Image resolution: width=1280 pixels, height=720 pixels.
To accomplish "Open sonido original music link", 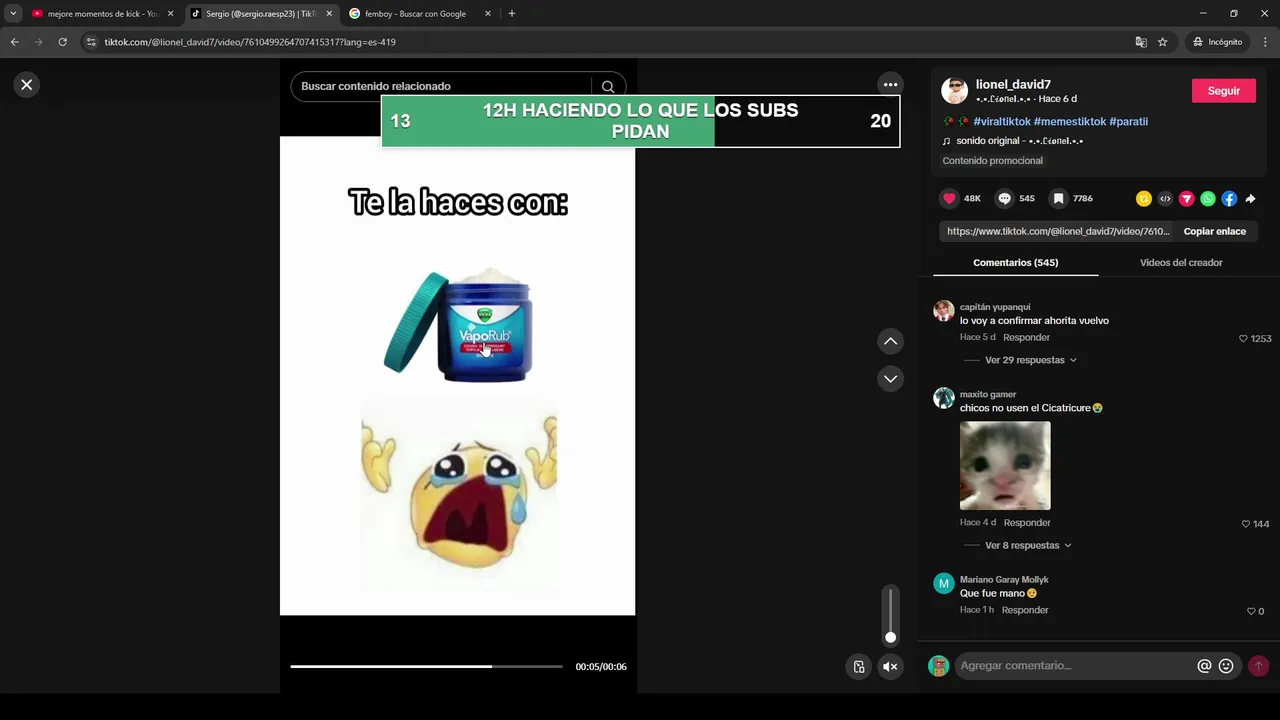I will tap(1019, 141).
